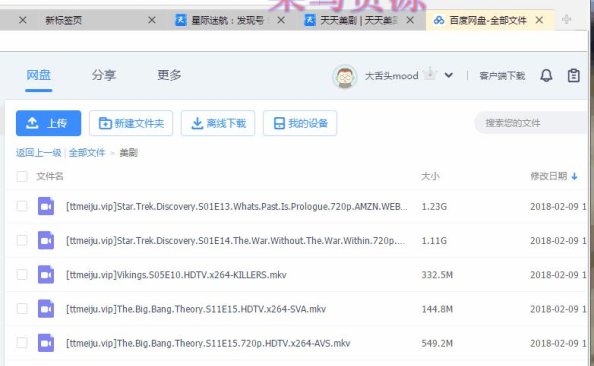Open the 网盘 navigation tab
Image resolution: width=594 pixels, height=366 pixels.
38,75
